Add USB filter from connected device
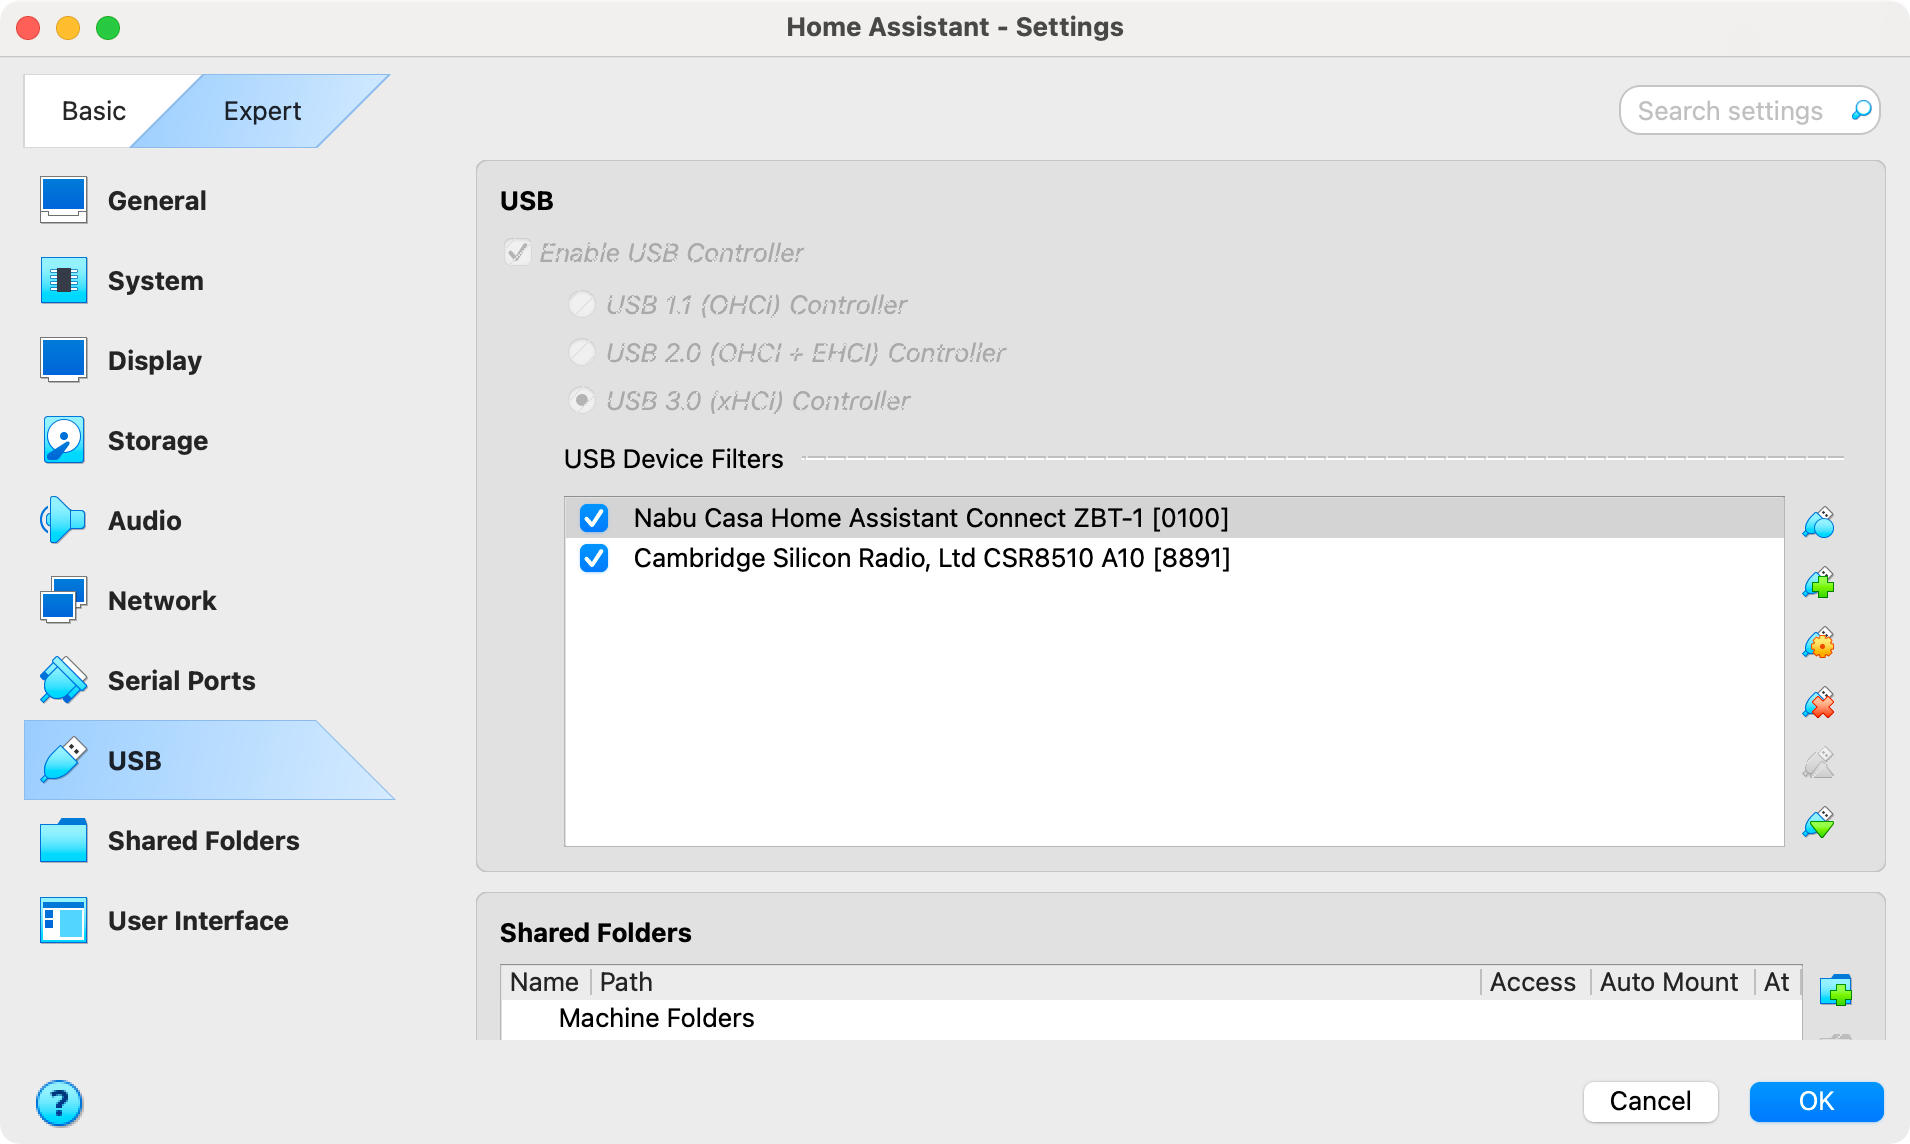The width and height of the screenshot is (1910, 1144). (1819, 583)
